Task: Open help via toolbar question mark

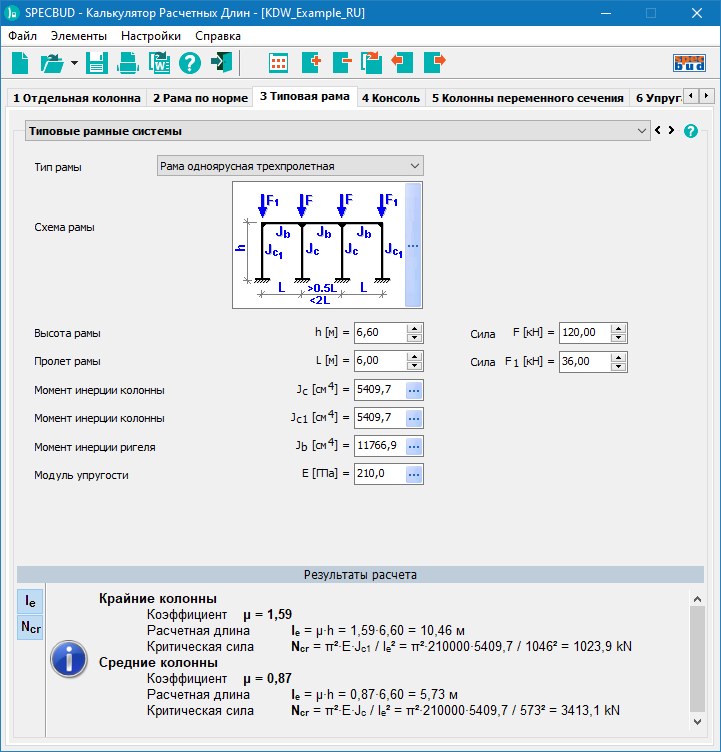Action: point(190,63)
